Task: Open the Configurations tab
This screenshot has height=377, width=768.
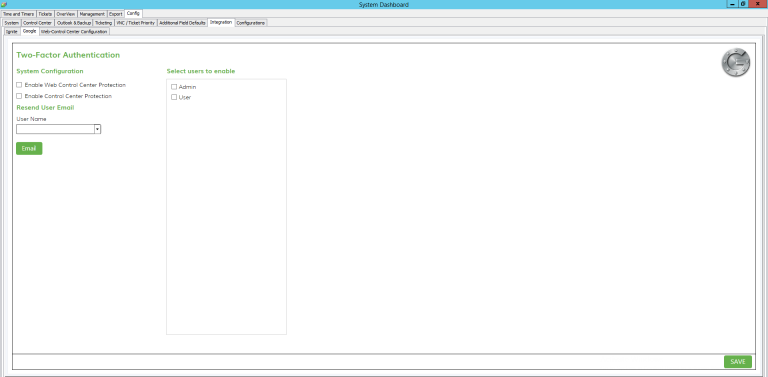Action: pos(251,23)
